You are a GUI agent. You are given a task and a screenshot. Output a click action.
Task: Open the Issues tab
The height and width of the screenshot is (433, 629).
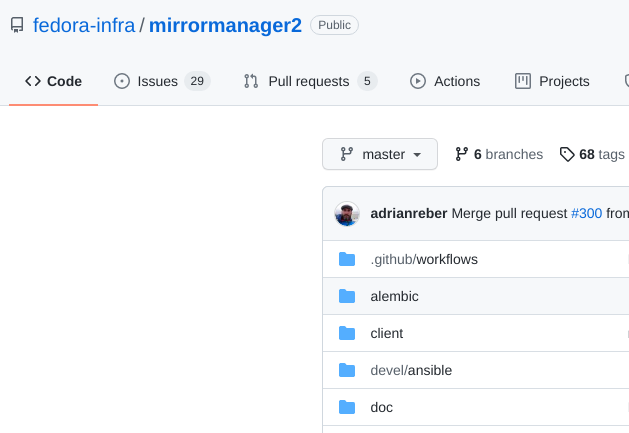pos(162,81)
